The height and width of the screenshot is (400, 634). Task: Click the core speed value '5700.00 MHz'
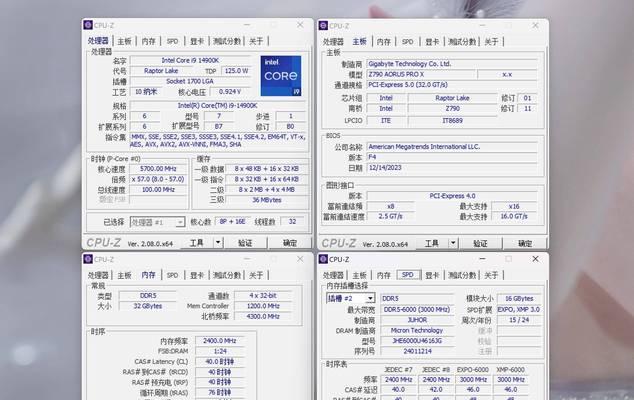tap(158, 169)
